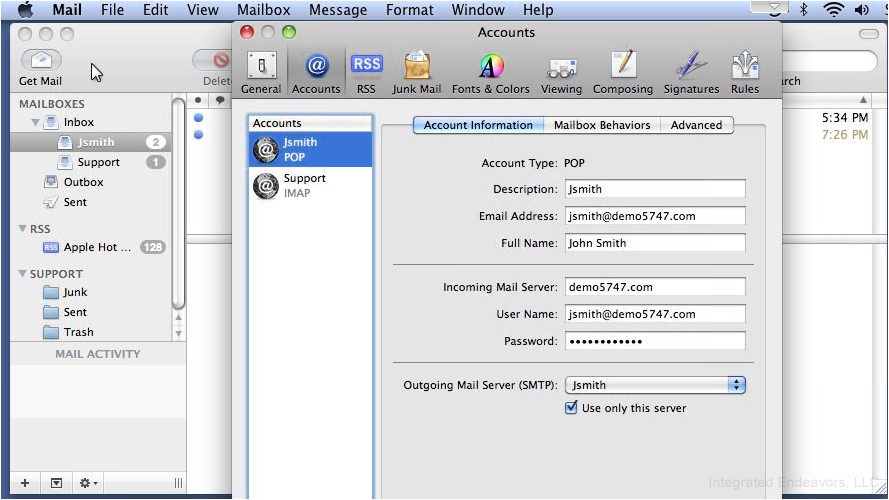Click the Full Name field
This screenshot has height=500, width=889.
click(x=655, y=243)
